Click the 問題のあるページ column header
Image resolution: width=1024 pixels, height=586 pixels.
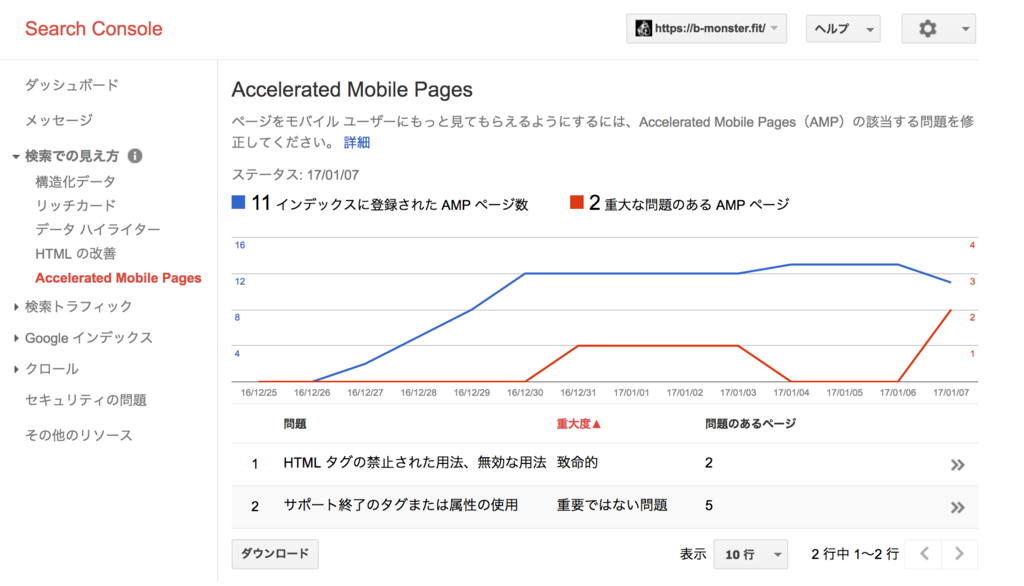[750, 424]
